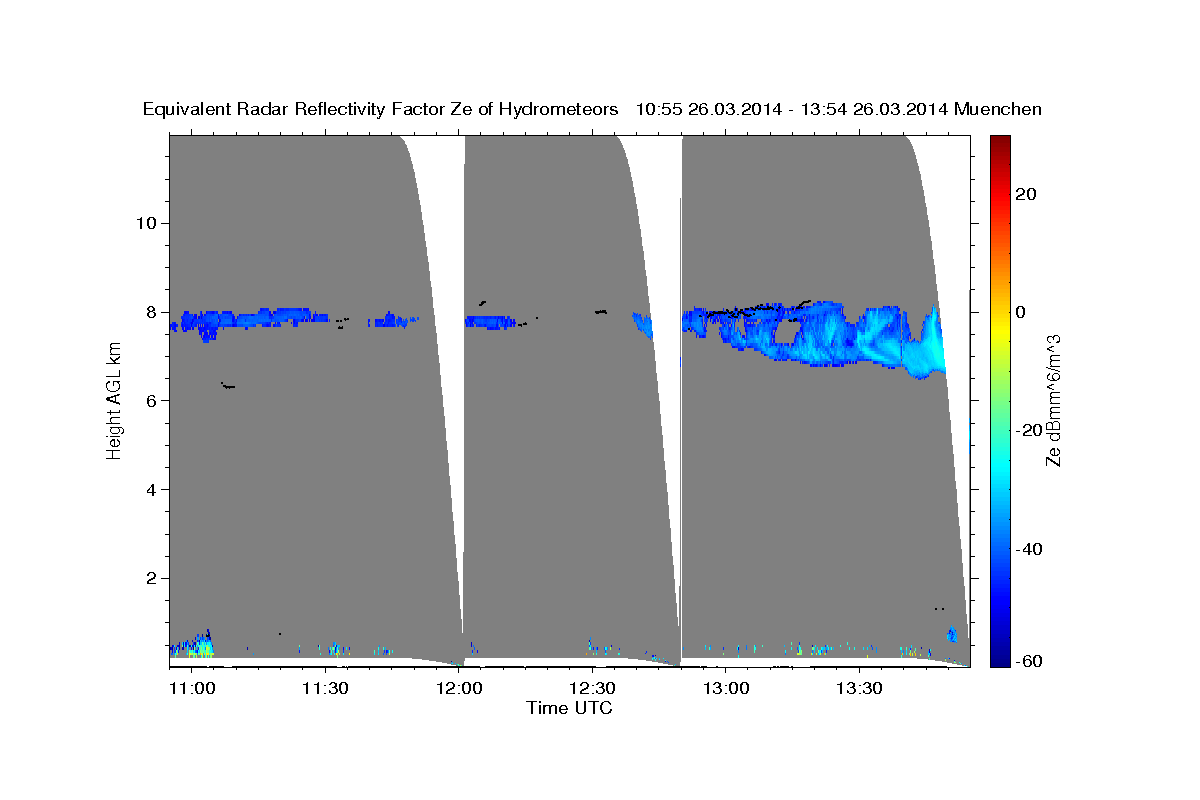Click the "Height AGL km" axis label
This screenshot has height=800, width=1200.
[x=114, y=400]
